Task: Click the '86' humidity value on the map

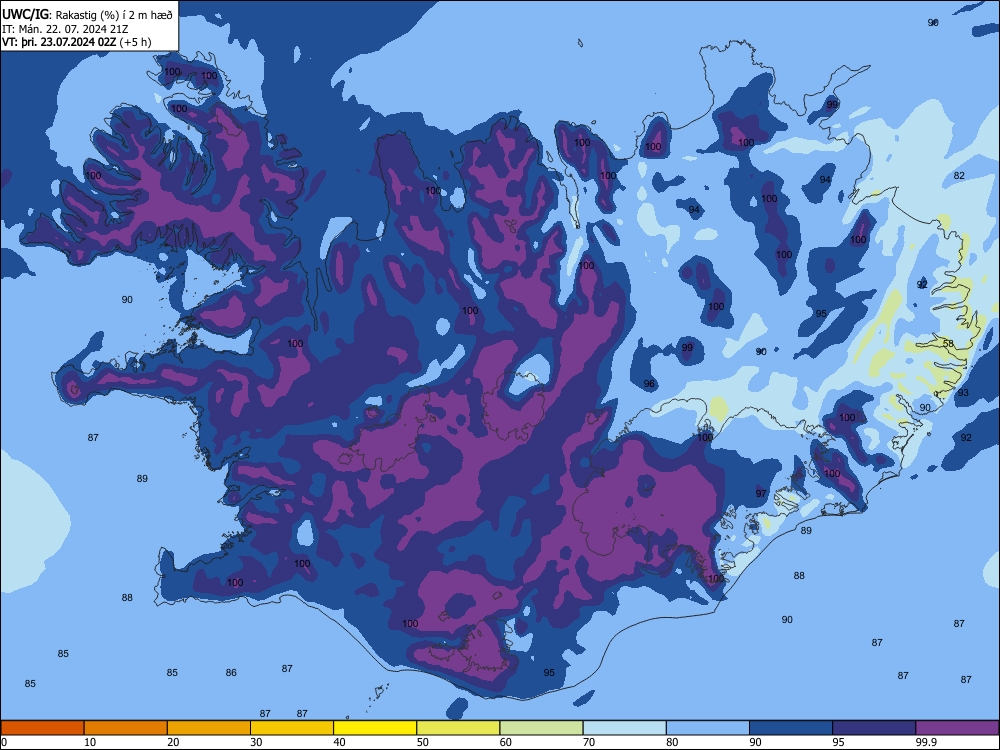Action: [231, 672]
